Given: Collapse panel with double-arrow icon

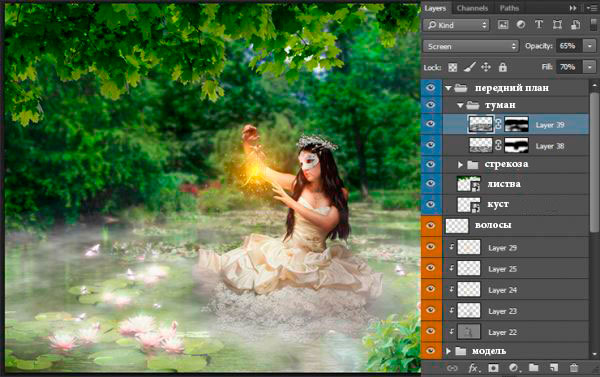Looking at the screenshot, I should [x=573, y=8].
